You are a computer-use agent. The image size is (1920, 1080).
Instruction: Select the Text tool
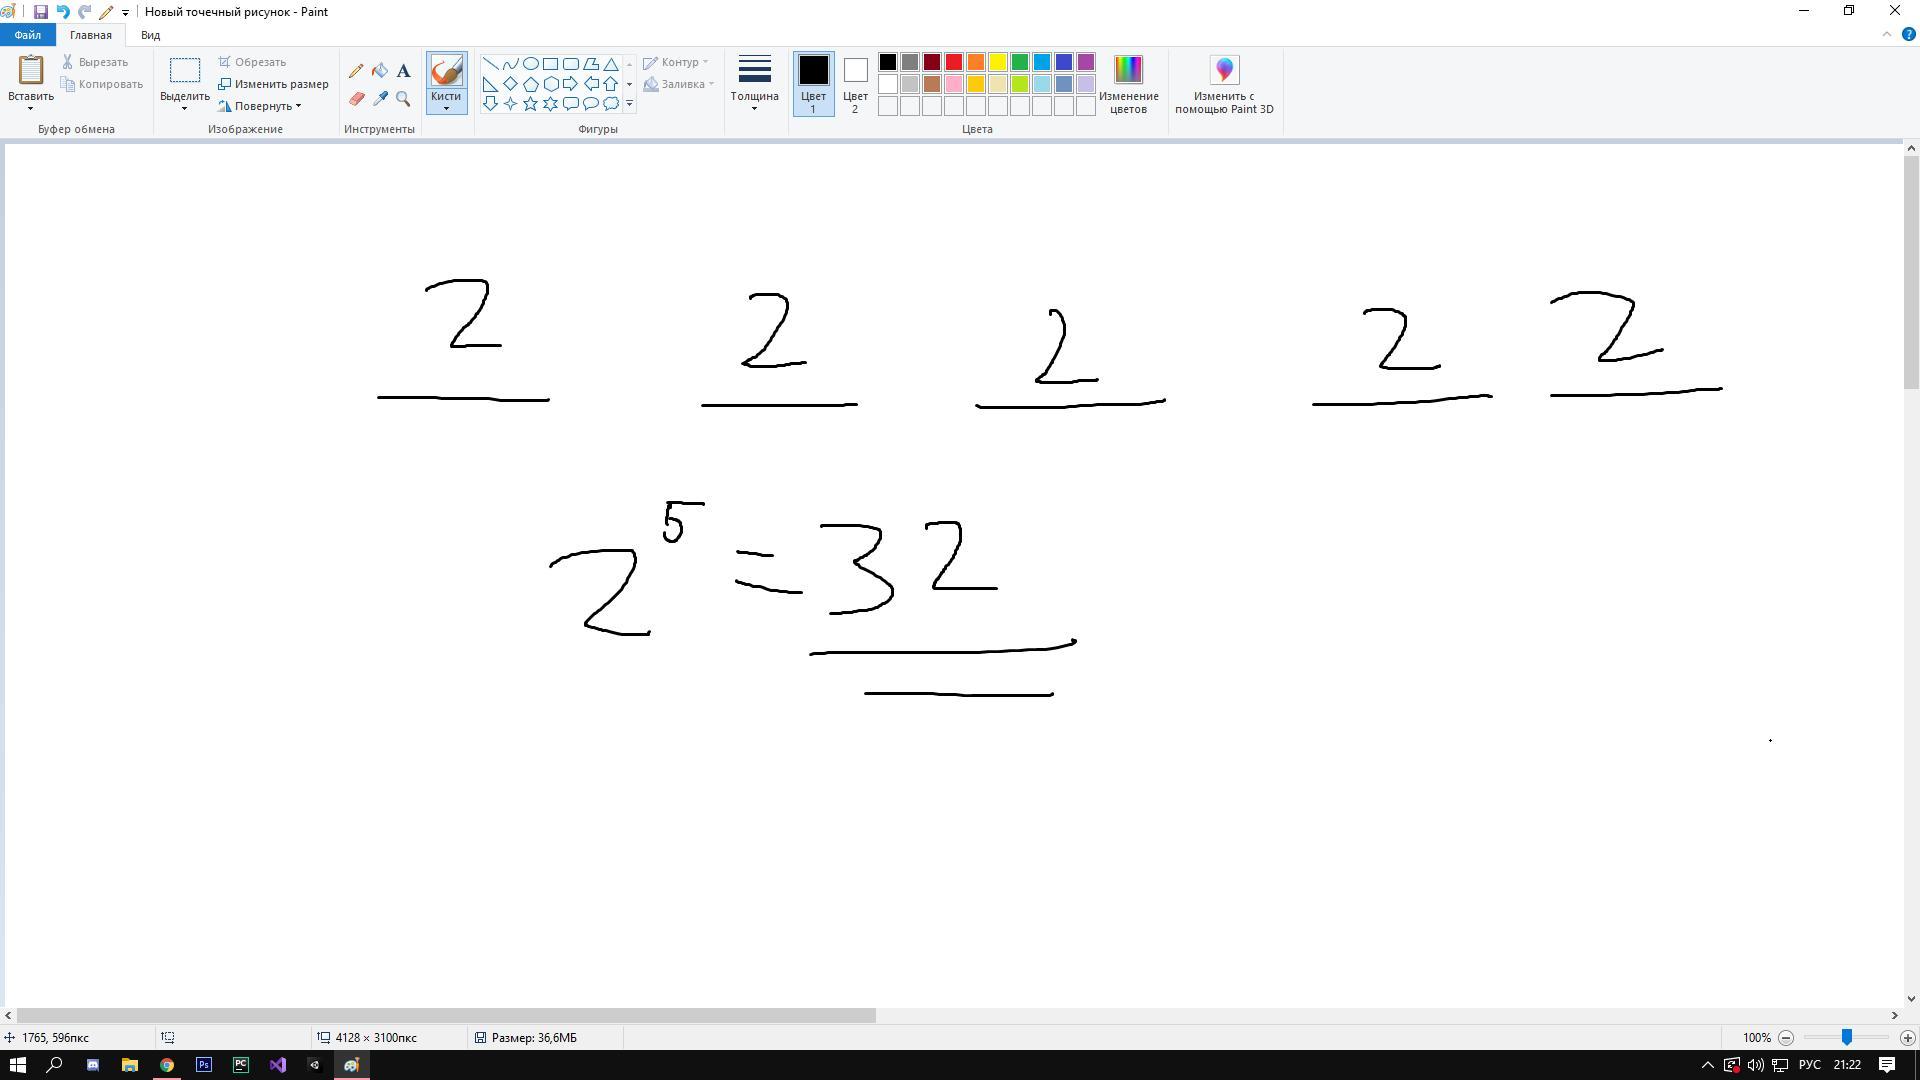[403, 71]
